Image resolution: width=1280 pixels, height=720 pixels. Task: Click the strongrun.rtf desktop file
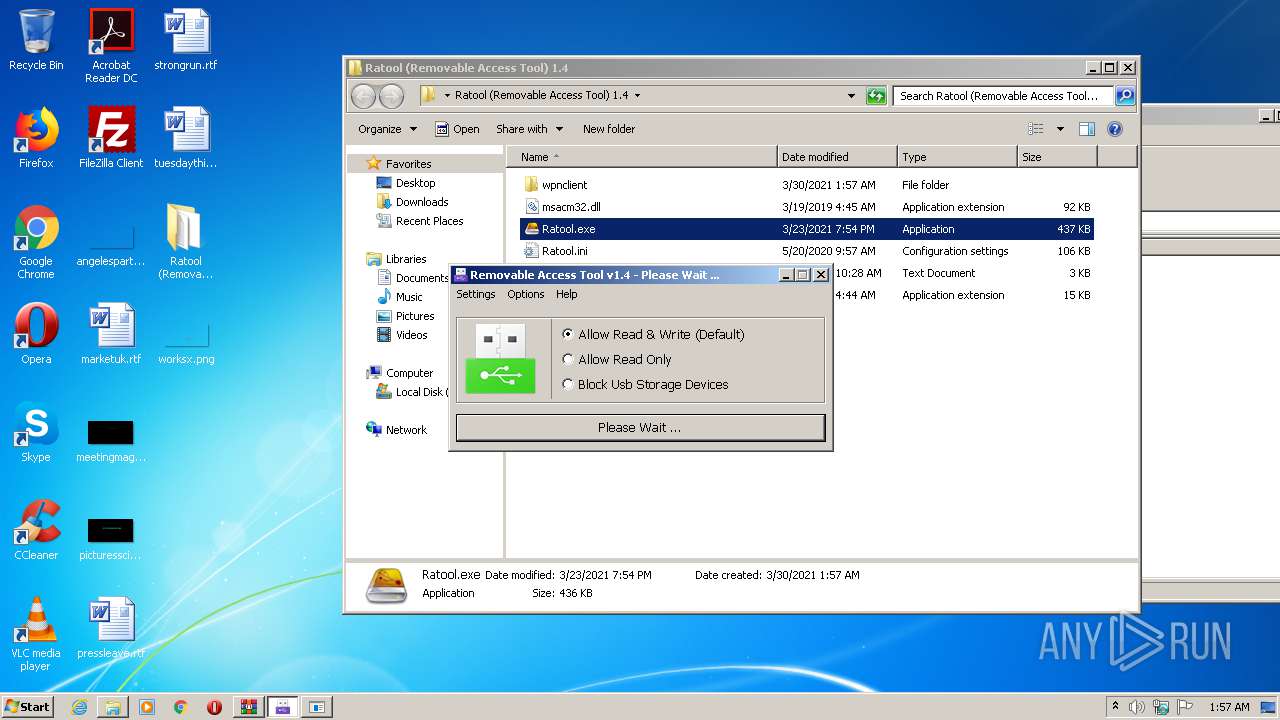(186, 41)
